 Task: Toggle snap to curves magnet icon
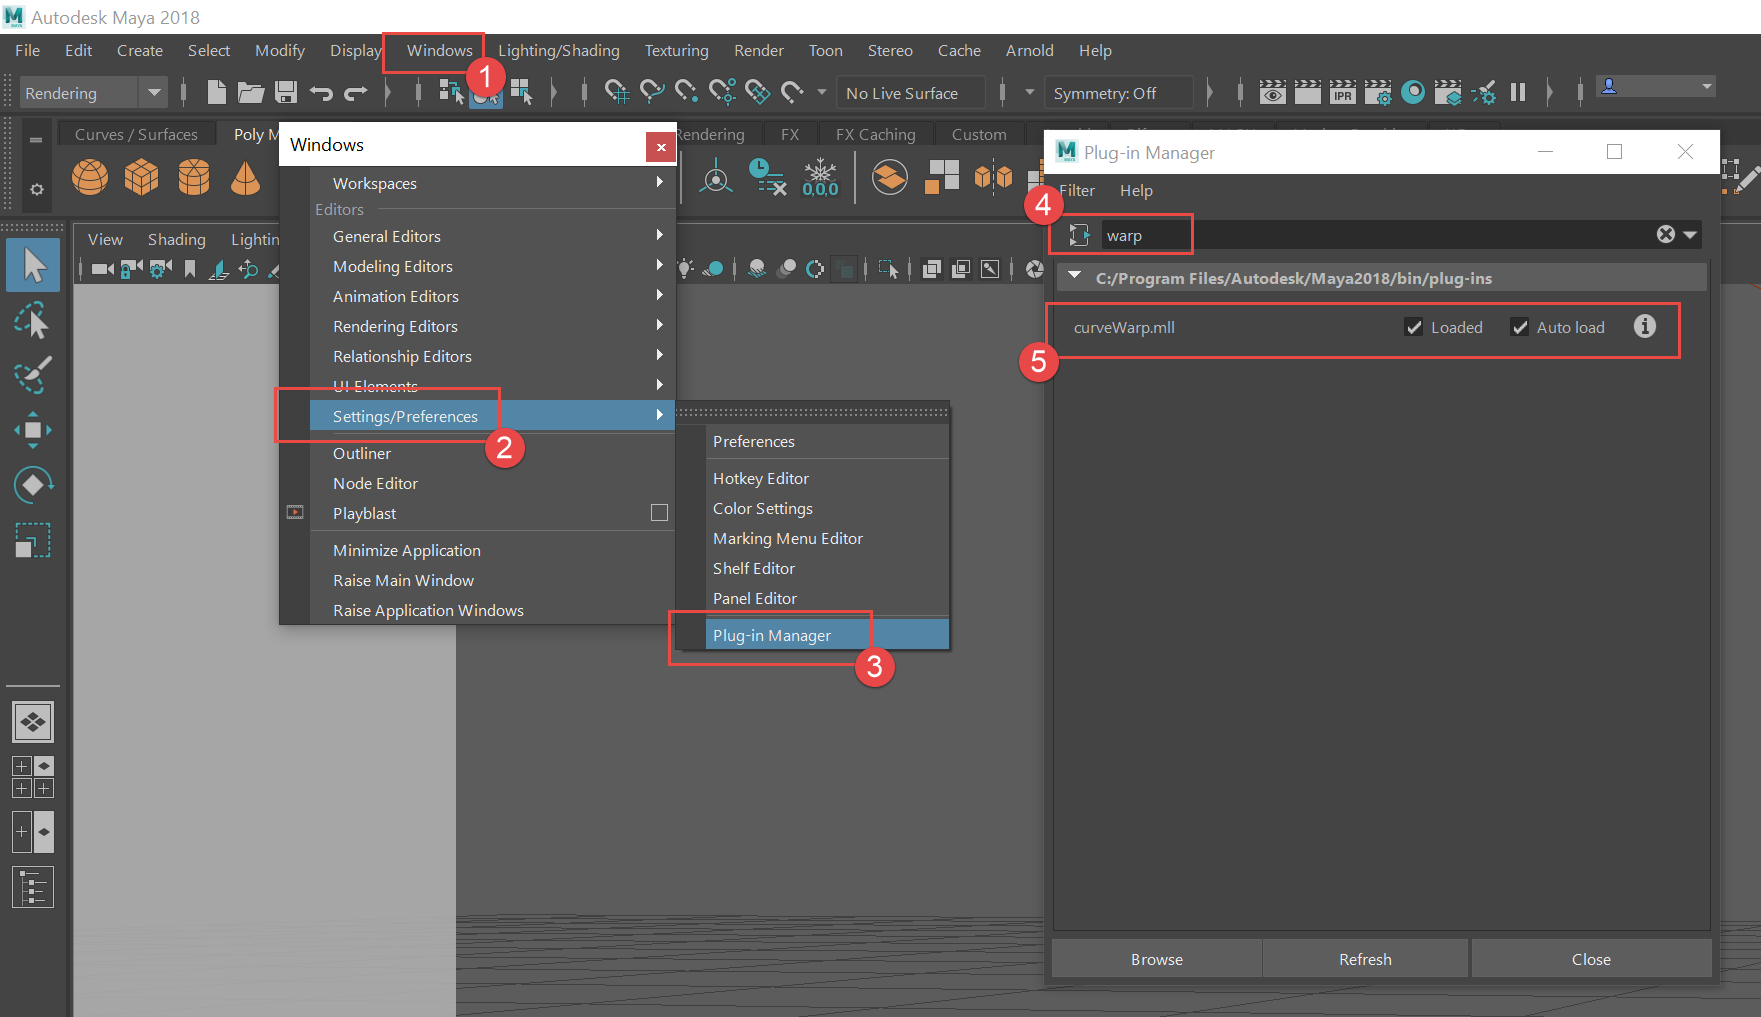652,92
